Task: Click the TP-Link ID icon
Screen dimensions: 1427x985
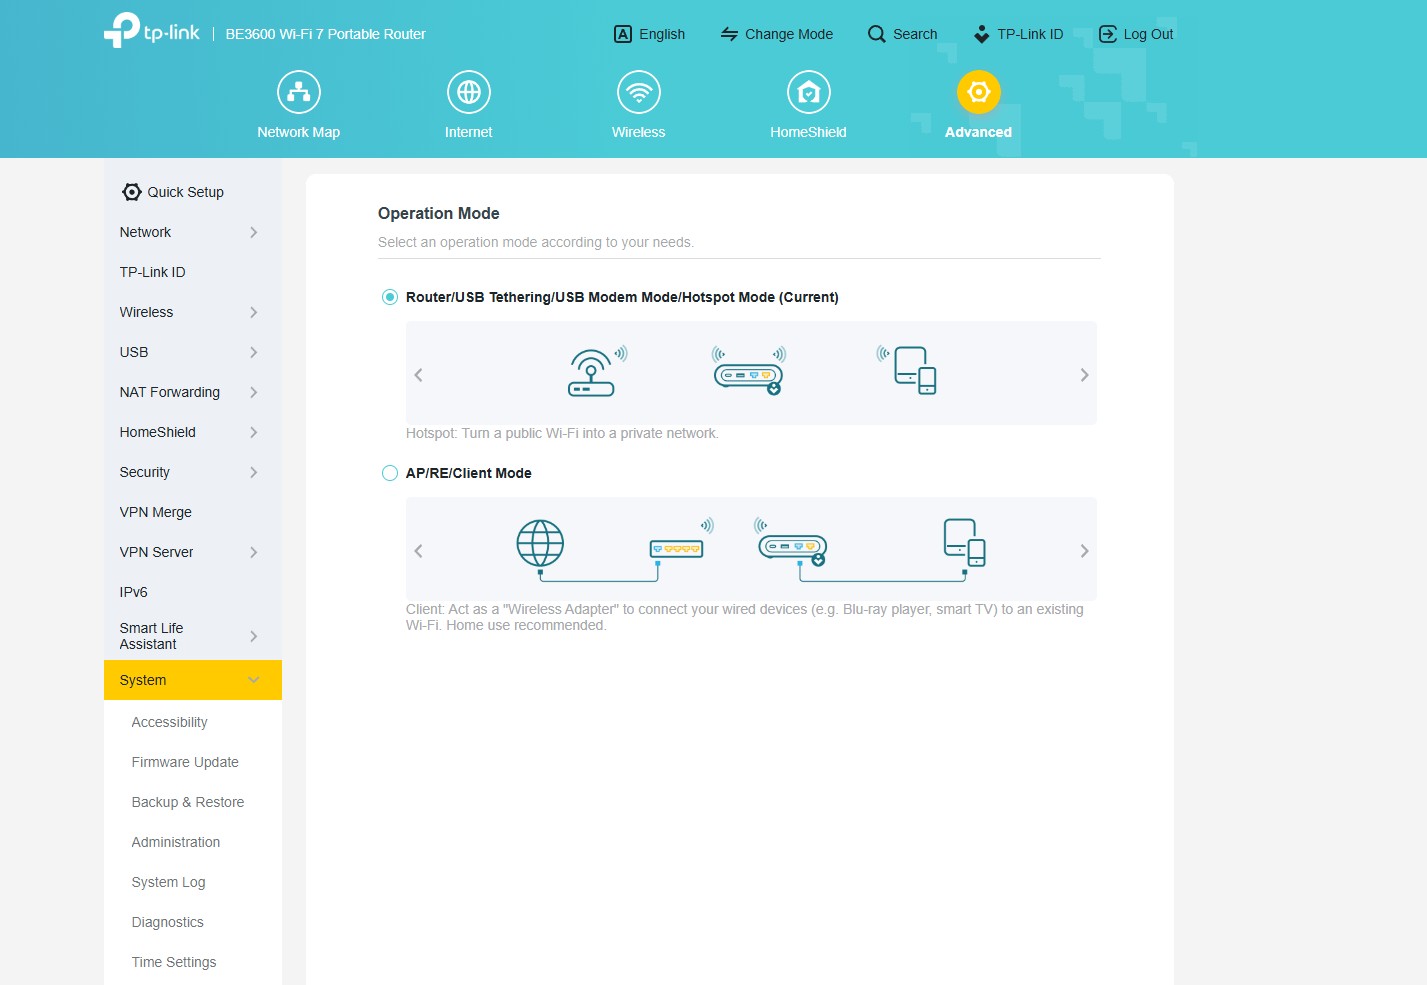Action: 982,34
